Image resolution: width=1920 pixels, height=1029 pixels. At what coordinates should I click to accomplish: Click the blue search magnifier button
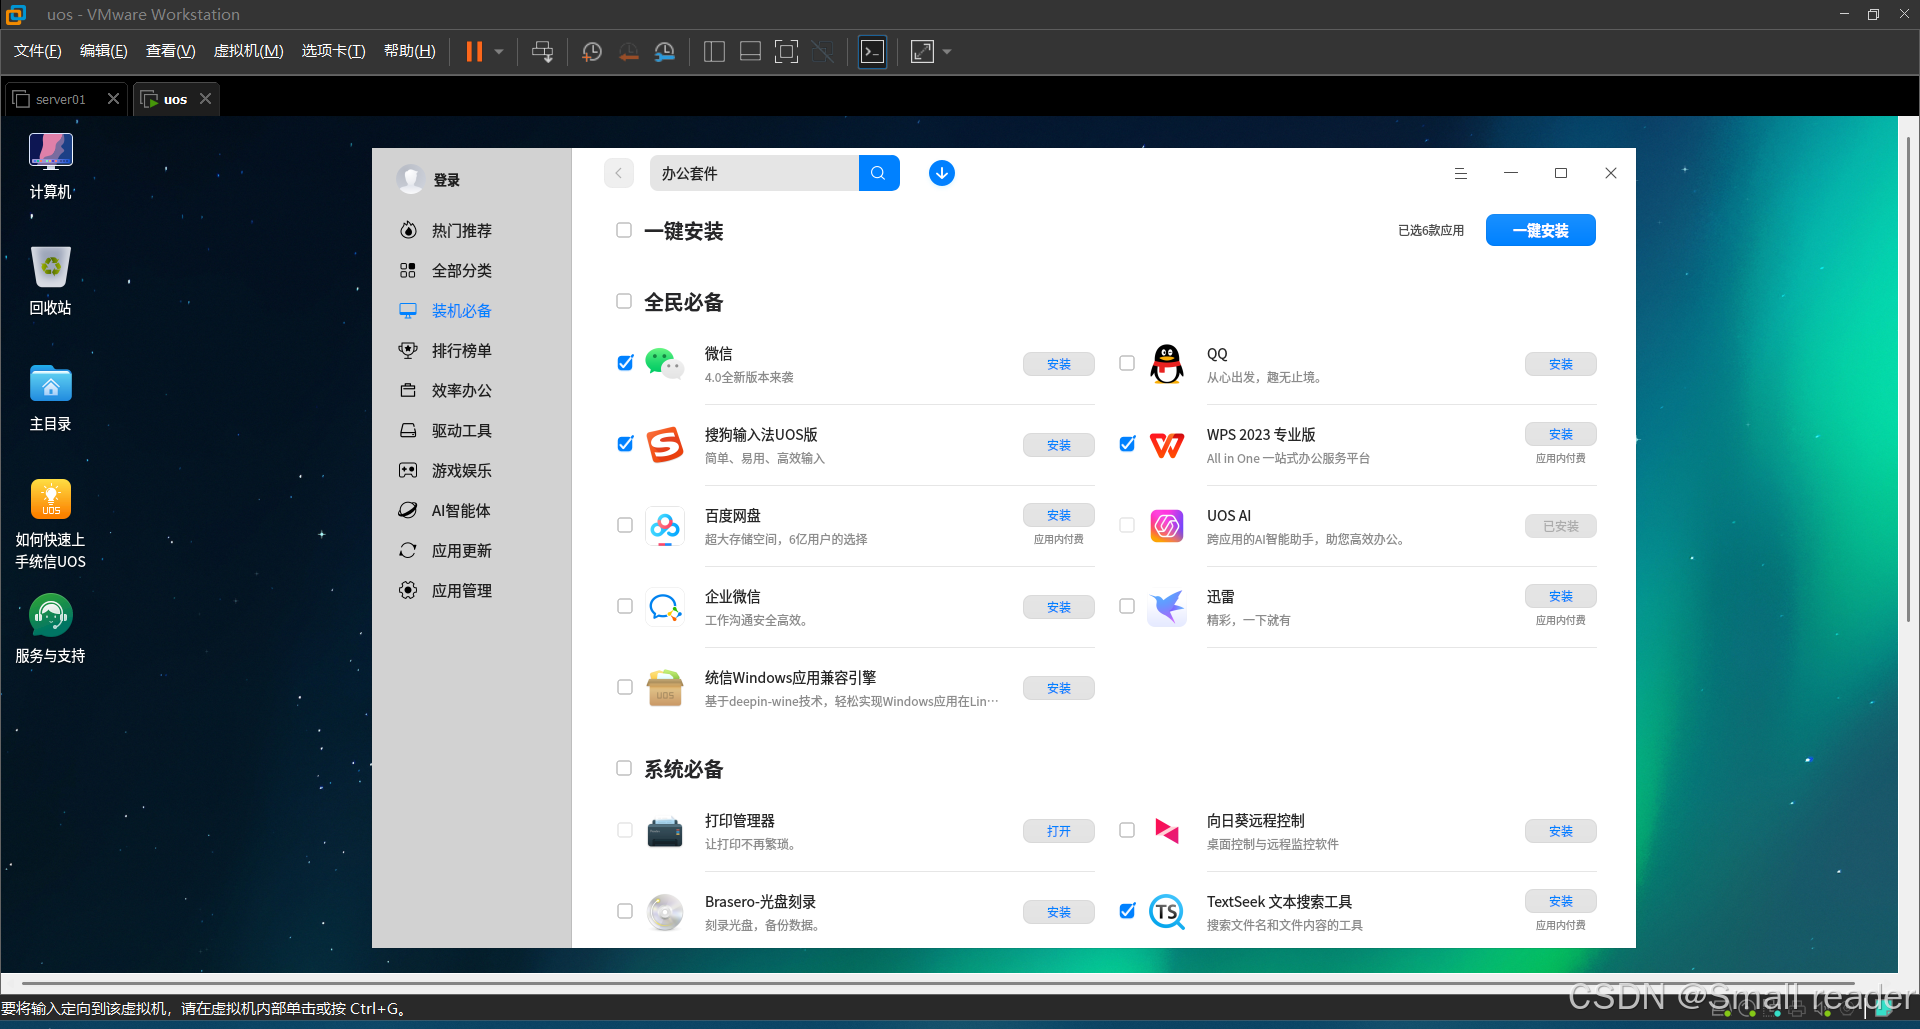(879, 173)
